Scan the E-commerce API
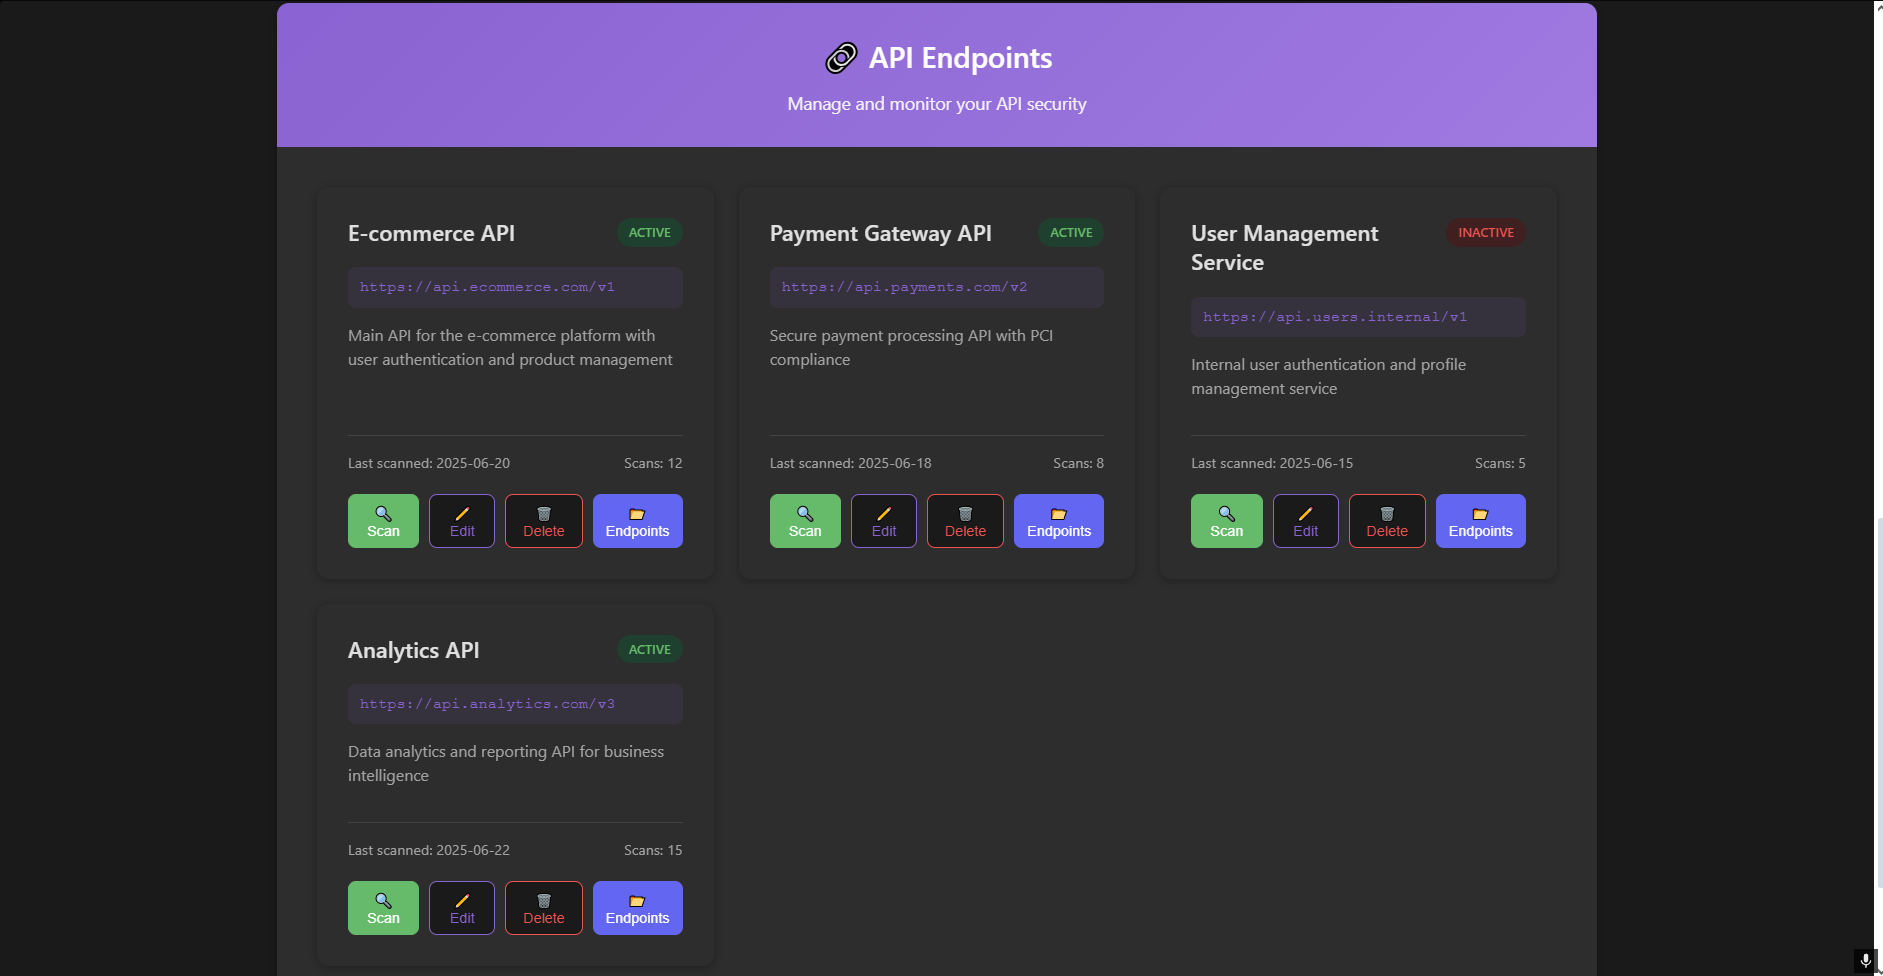1883x976 pixels. (383, 521)
